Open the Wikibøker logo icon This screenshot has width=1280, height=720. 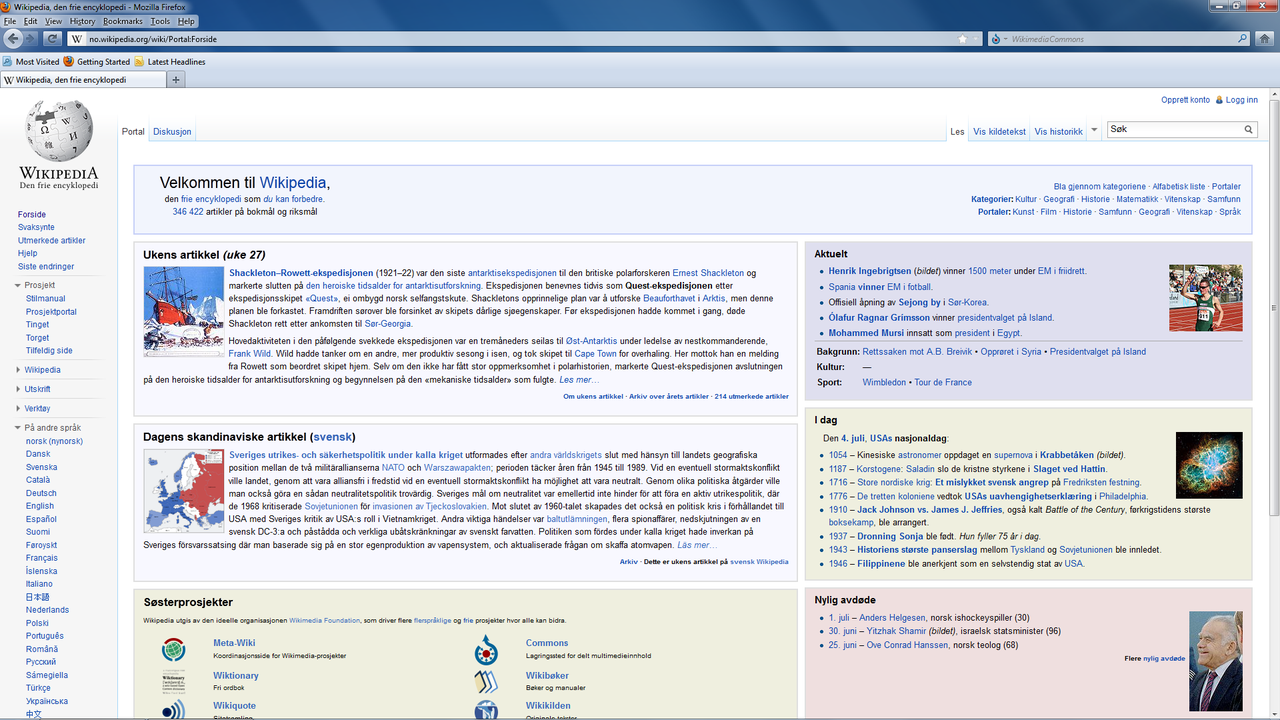pos(486,681)
